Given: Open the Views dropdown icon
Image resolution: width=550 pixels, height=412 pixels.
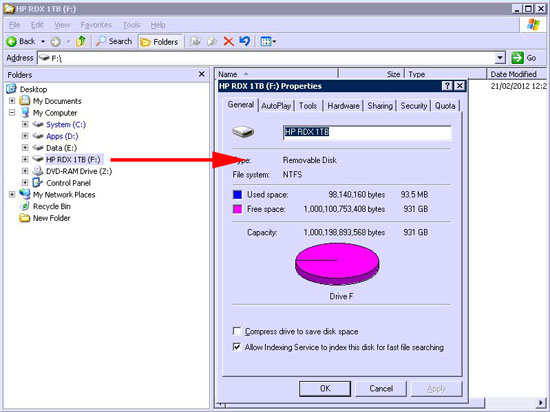Looking at the screenshot, I should (268, 42).
